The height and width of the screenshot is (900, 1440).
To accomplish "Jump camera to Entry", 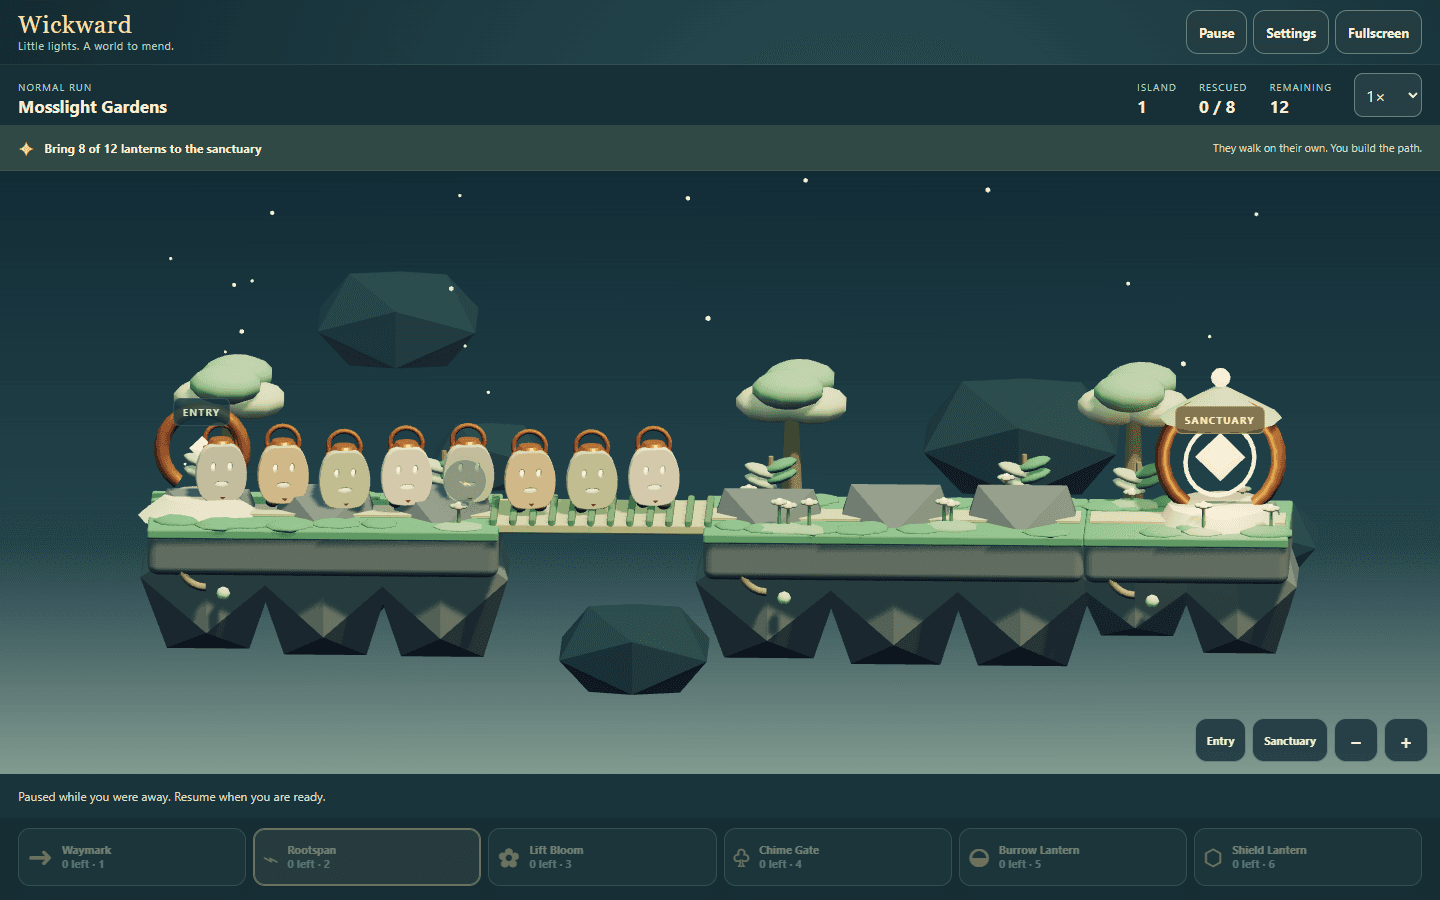I will tap(1220, 741).
